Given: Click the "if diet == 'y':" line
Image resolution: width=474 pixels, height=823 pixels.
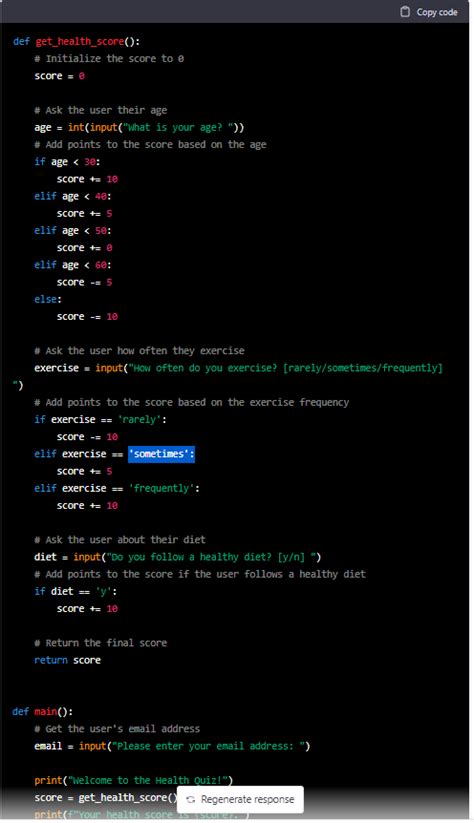Looking at the screenshot, I should coord(76,591).
